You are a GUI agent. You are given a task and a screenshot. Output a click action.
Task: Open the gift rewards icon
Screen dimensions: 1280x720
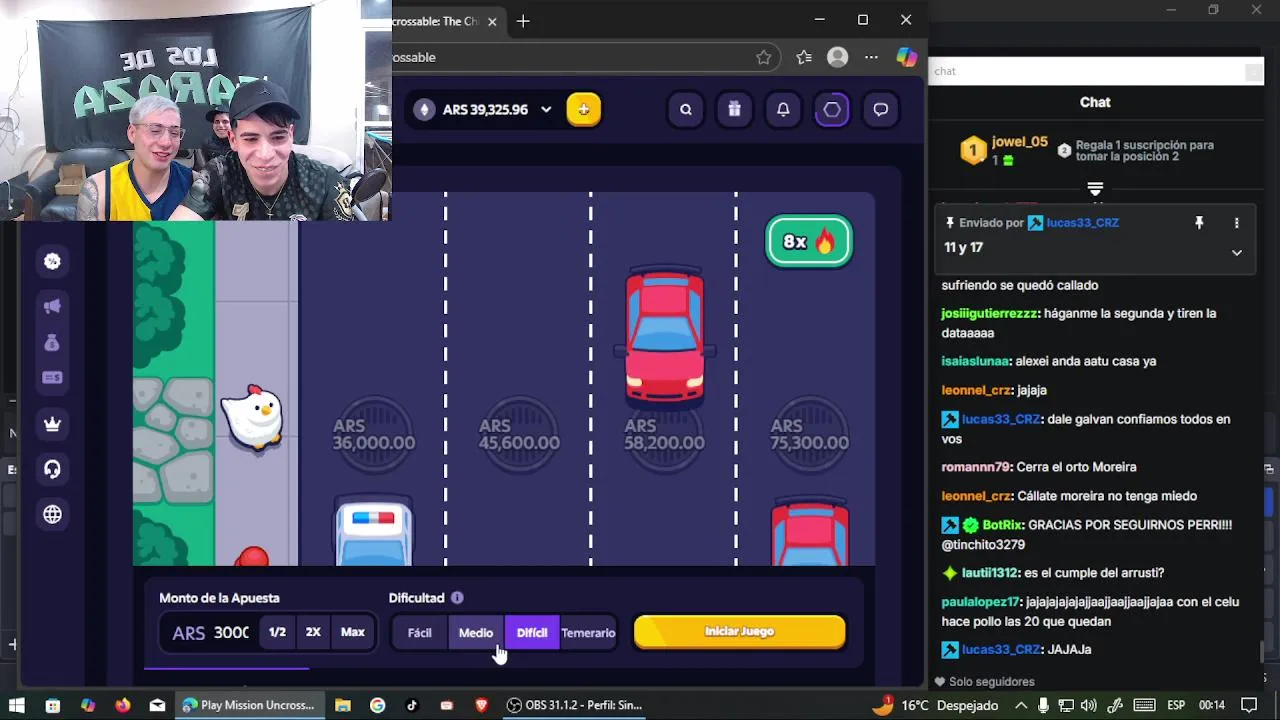[x=734, y=110]
